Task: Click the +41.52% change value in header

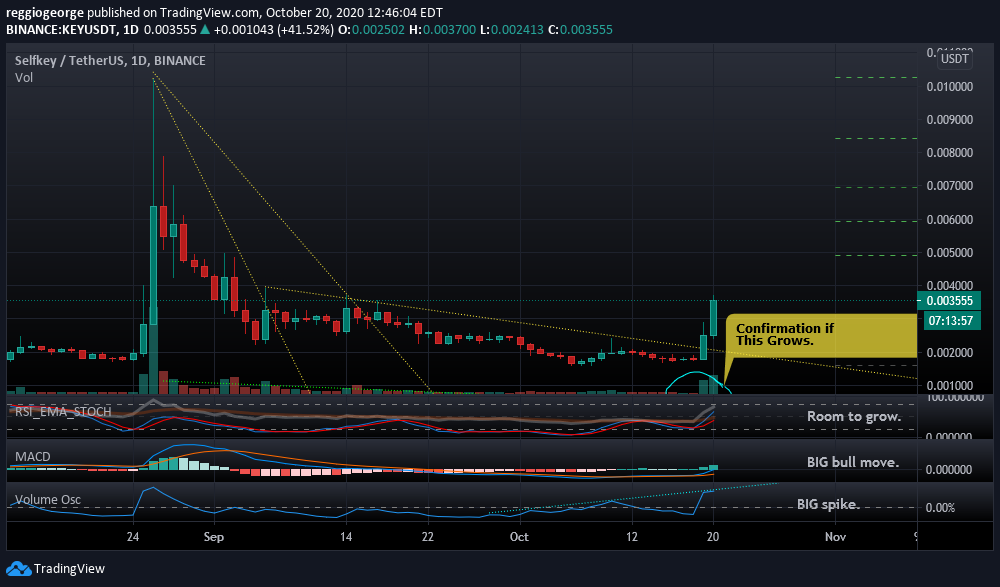Action: pyautogui.click(x=305, y=29)
